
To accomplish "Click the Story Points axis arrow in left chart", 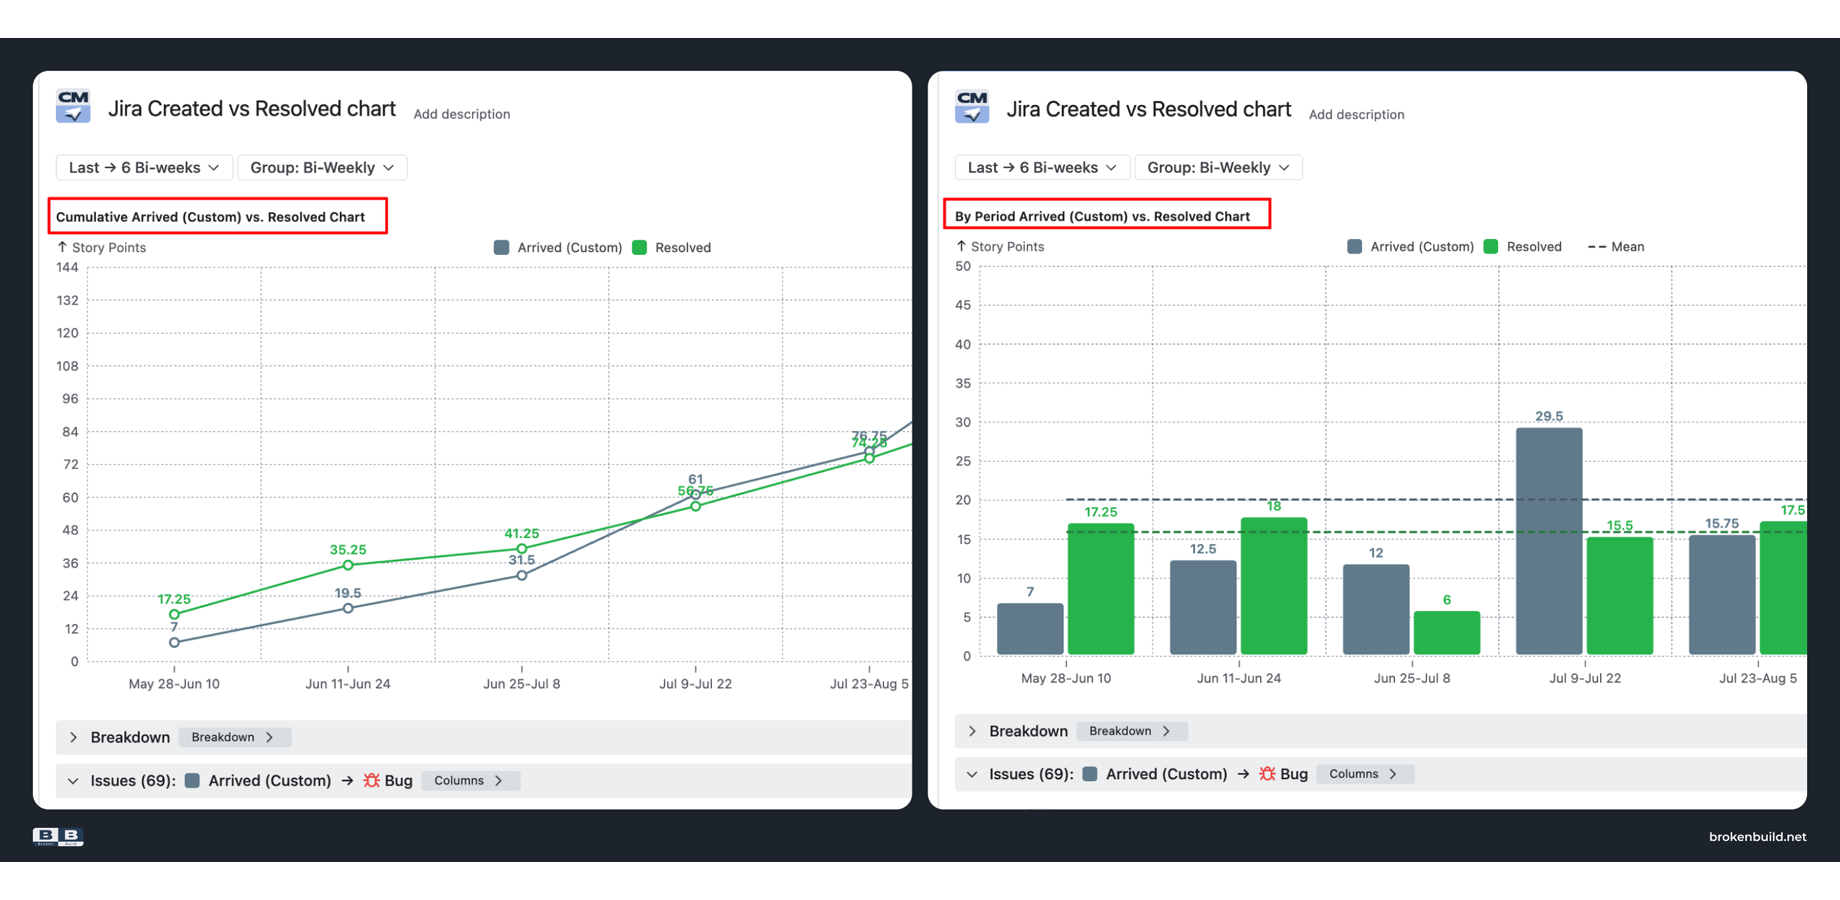I will tap(62, 247).
